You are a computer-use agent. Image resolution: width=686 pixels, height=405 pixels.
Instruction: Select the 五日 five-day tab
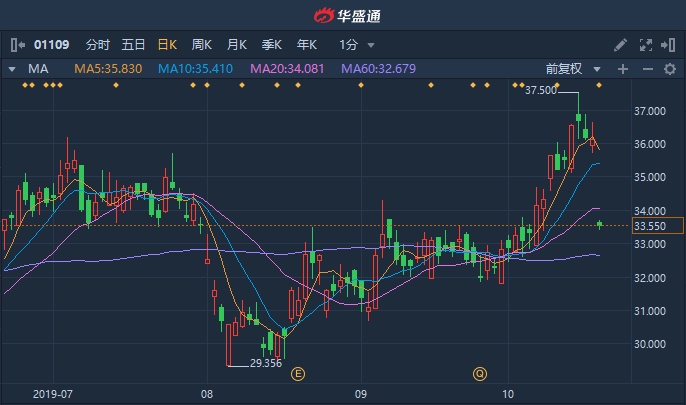133,45
